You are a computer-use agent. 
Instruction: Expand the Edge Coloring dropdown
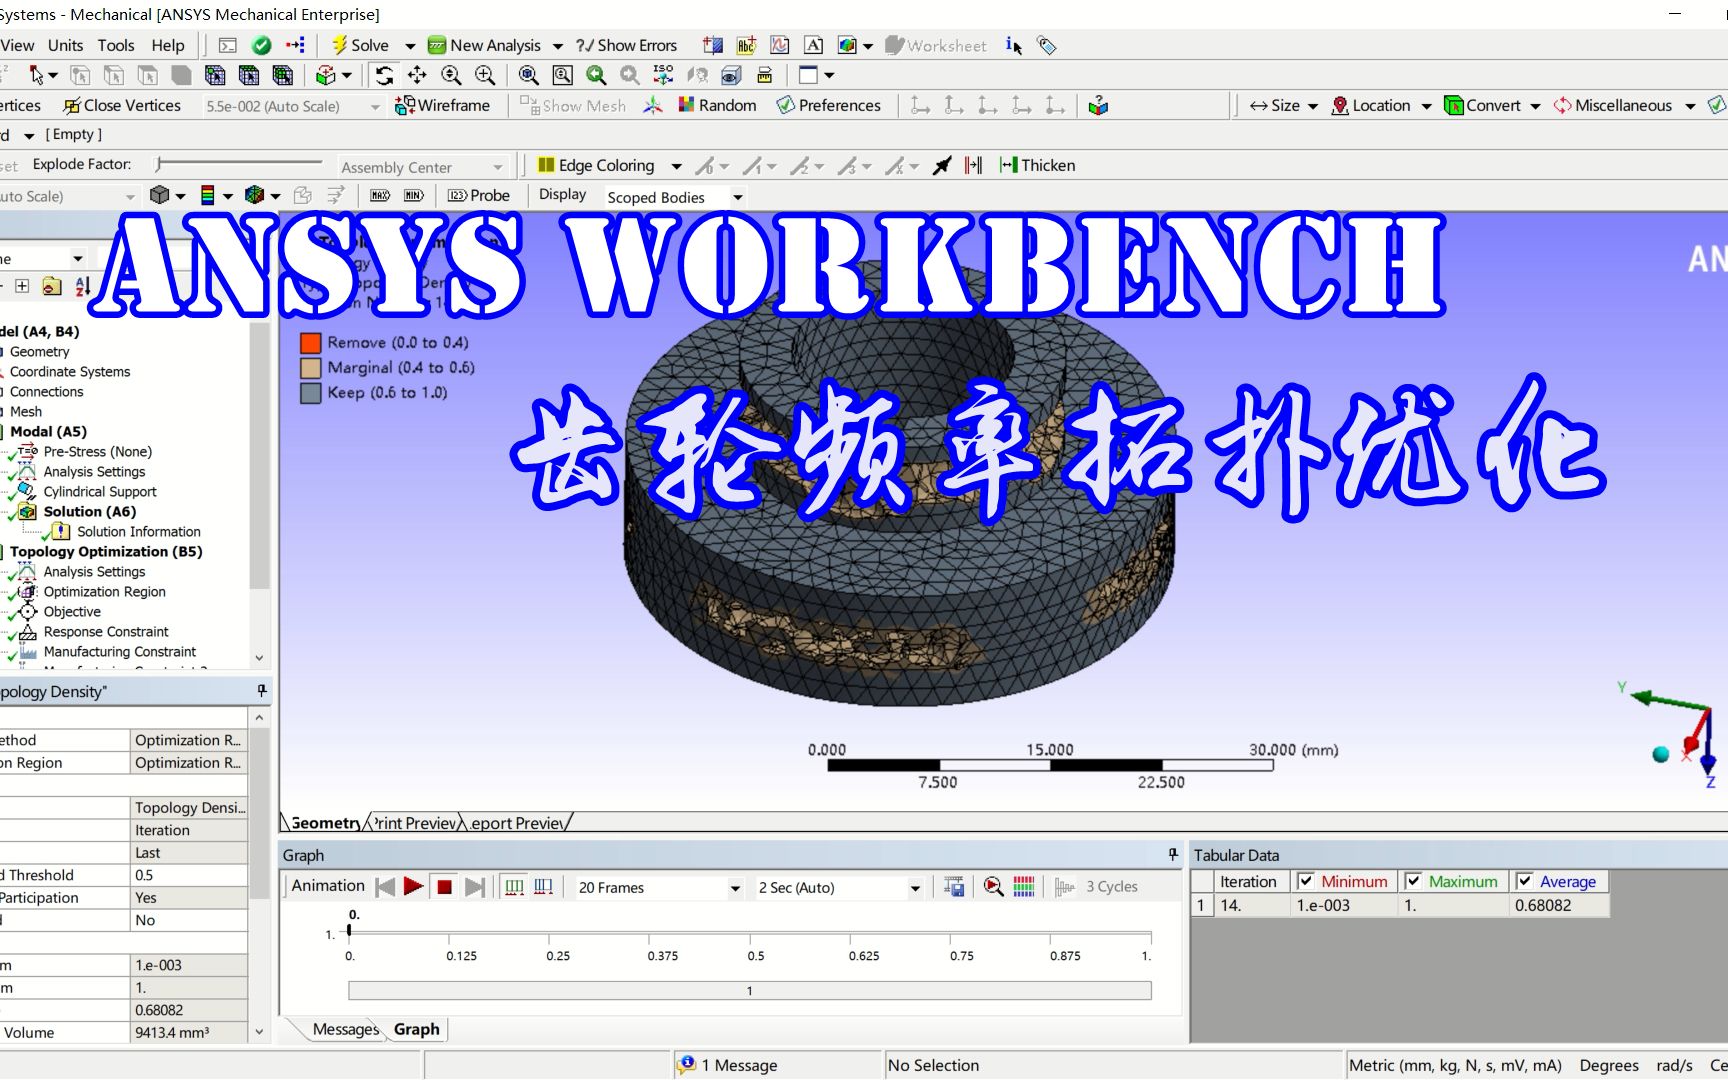click(677, 165)
